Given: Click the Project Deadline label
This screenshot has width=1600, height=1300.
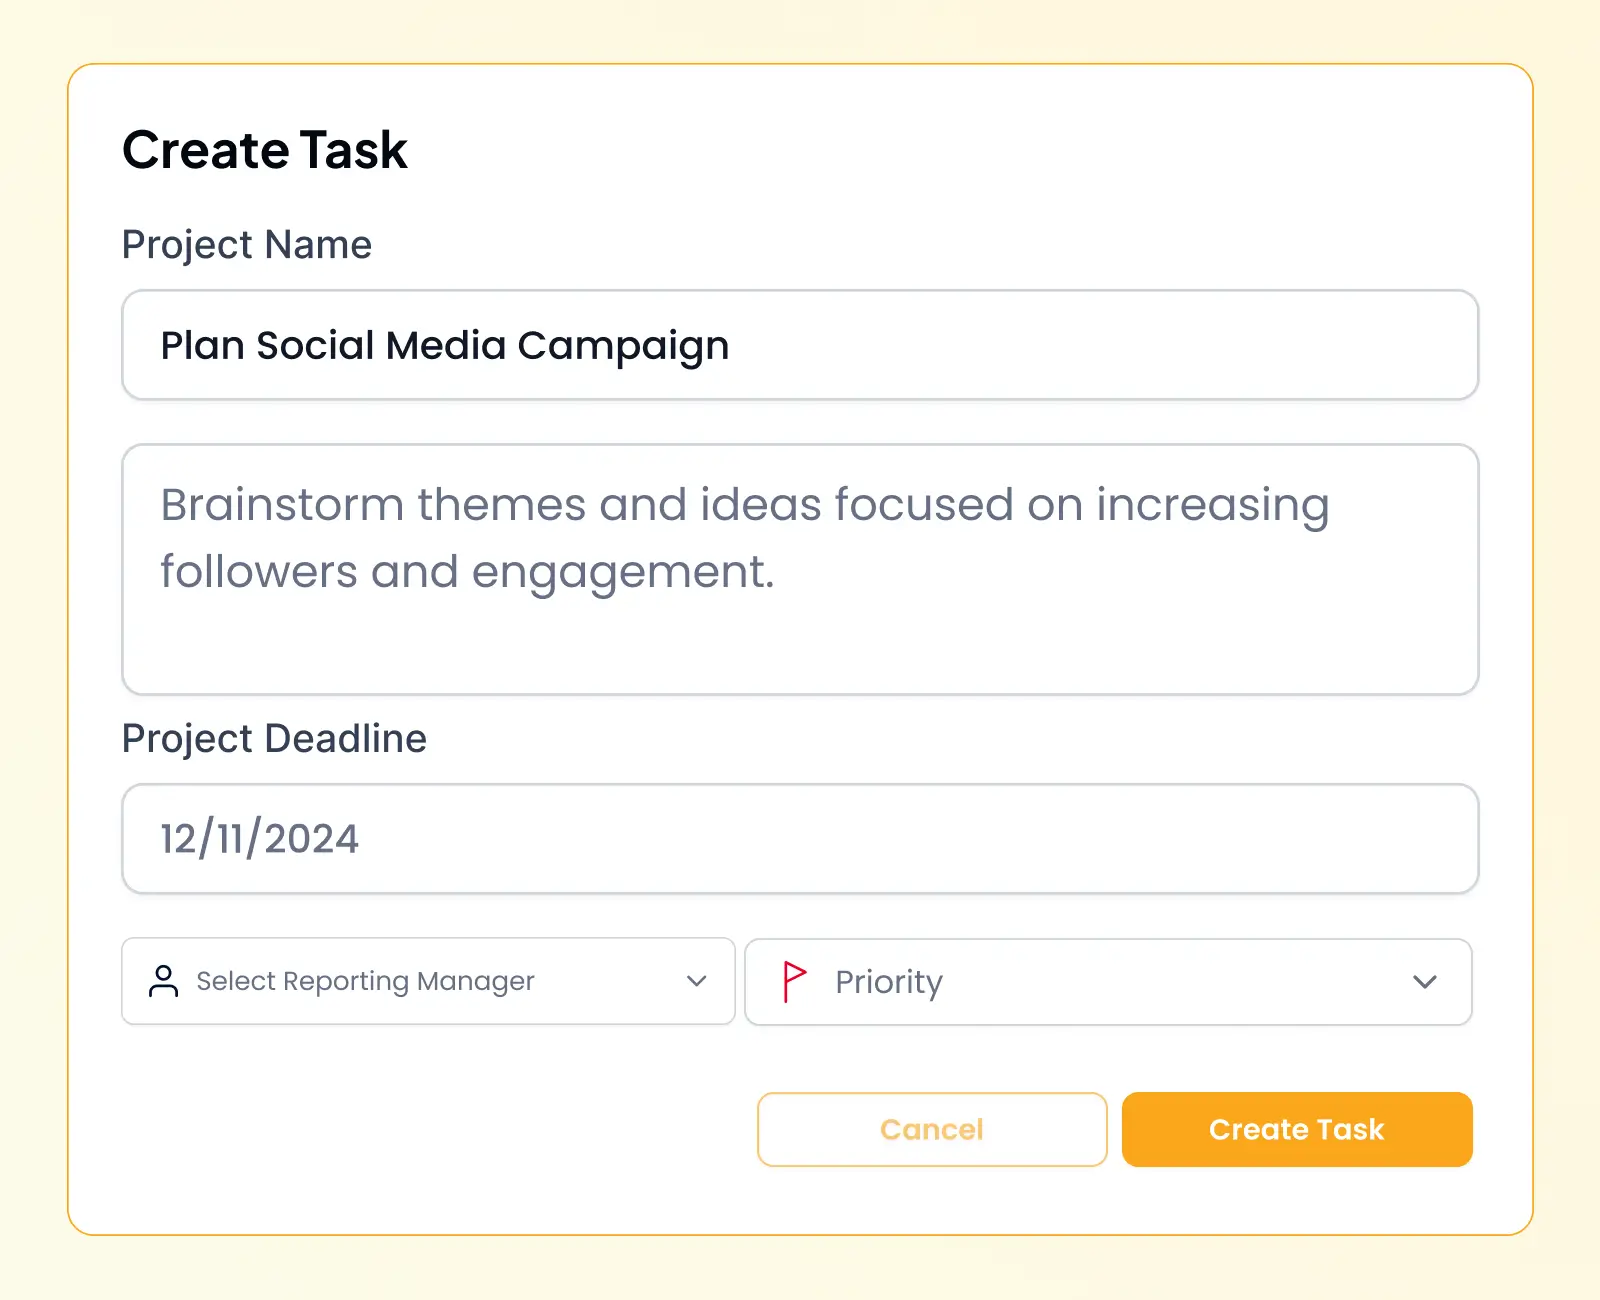Looking at the screenshot, I should tap(274, 739).
